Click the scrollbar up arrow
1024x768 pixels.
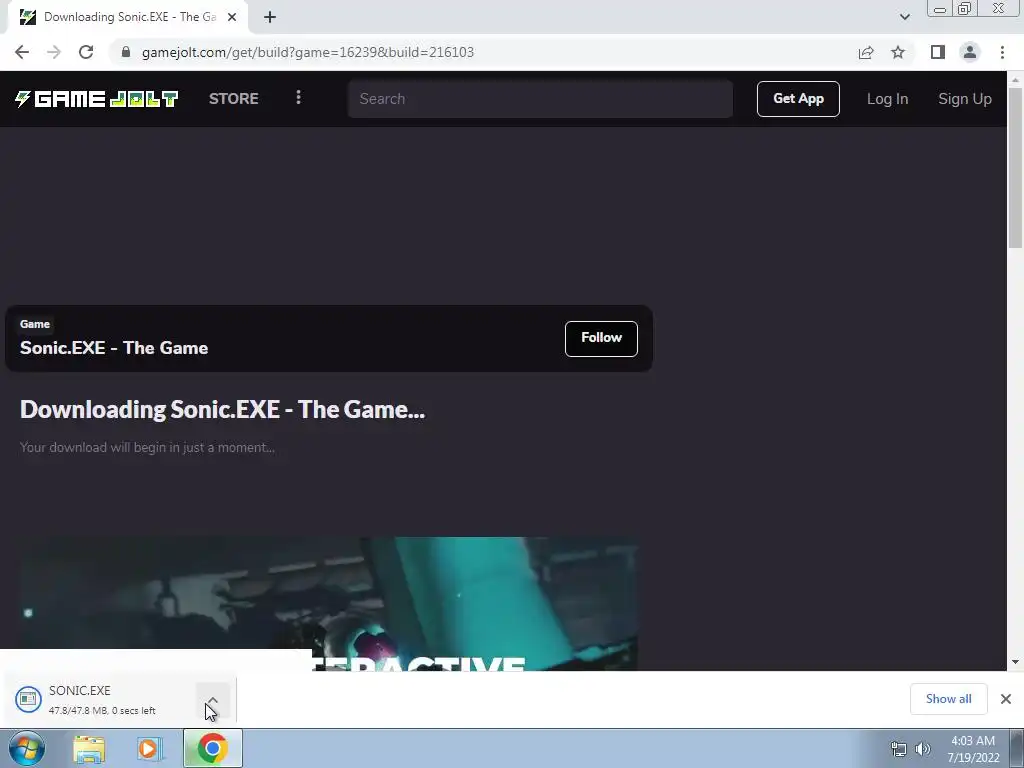[x=1015, y=80]
